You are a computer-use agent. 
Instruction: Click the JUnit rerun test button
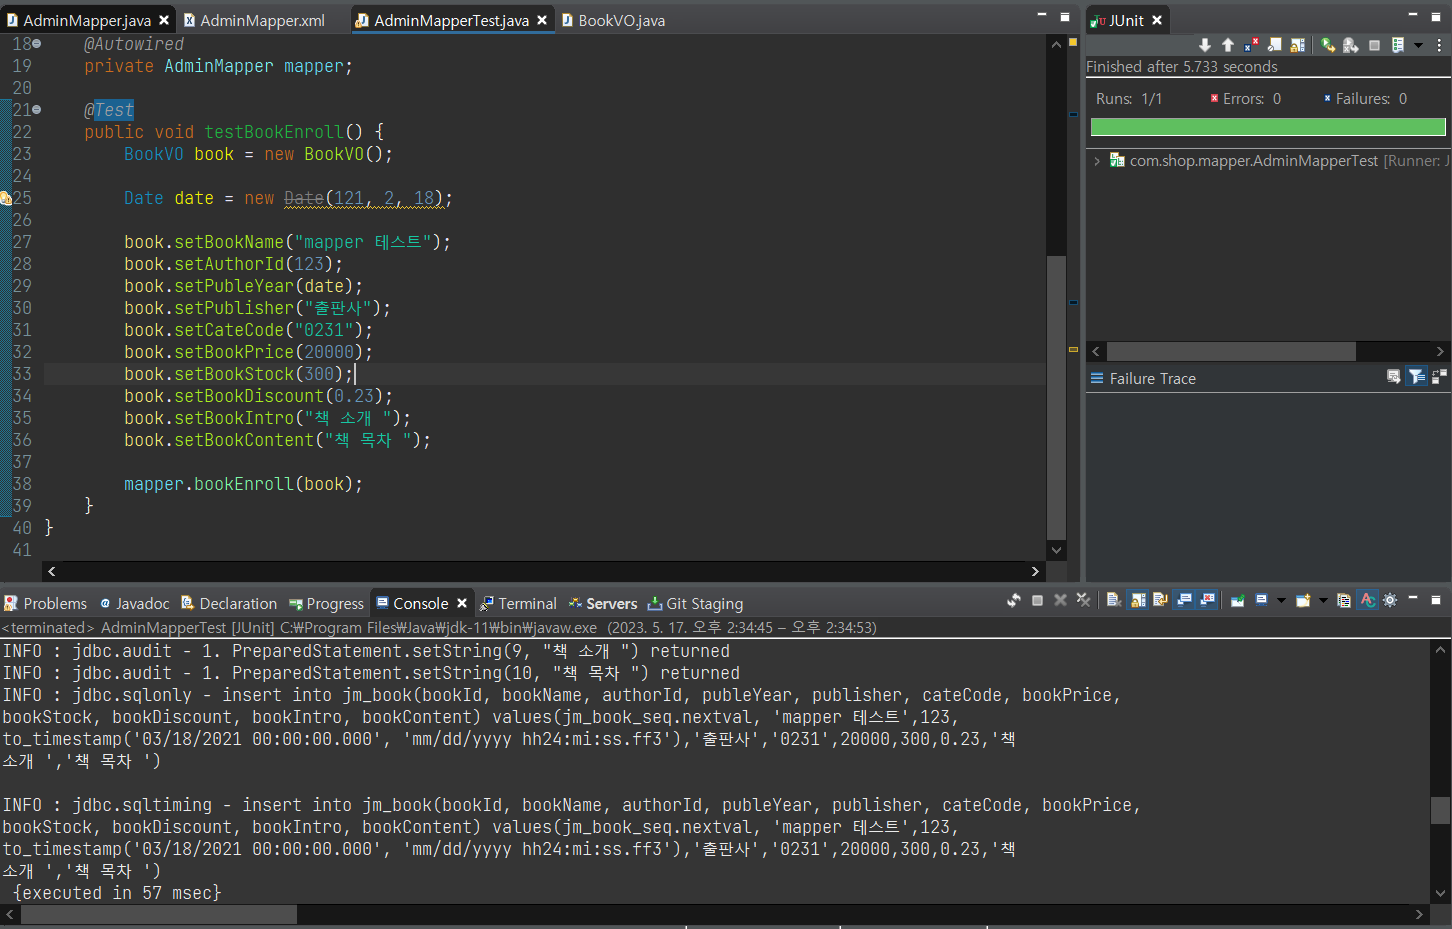click(x=1328, y=45)
